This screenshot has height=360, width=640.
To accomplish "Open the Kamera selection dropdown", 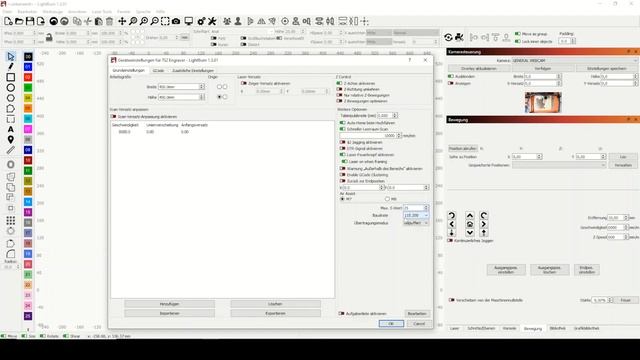I will 574,60.
